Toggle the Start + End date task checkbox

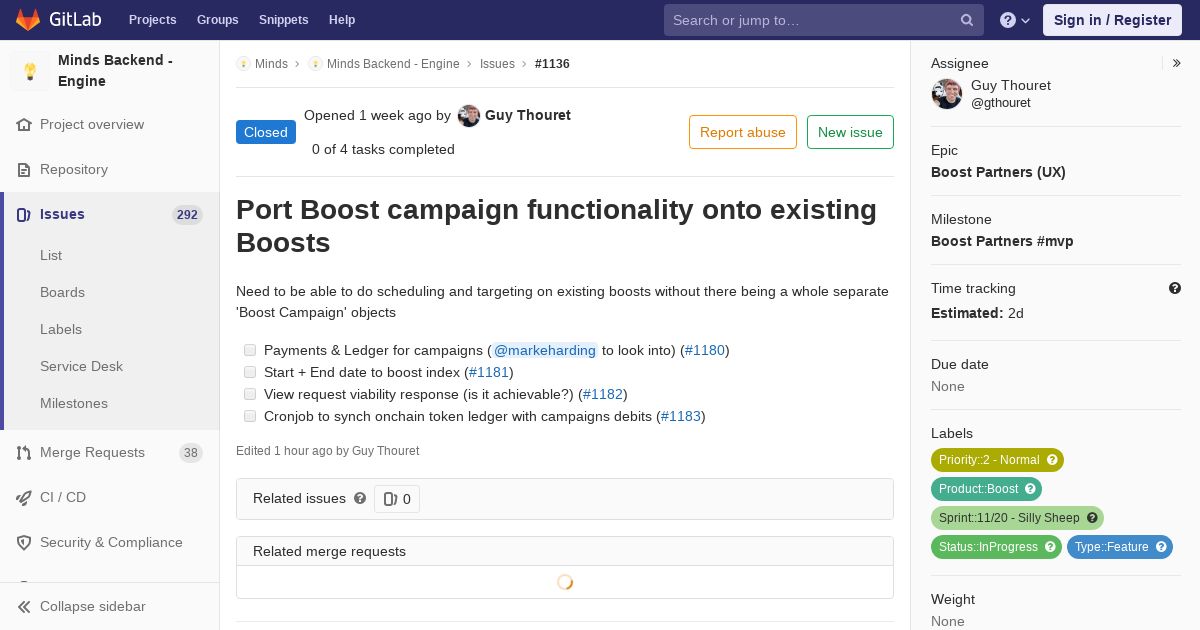250,372
